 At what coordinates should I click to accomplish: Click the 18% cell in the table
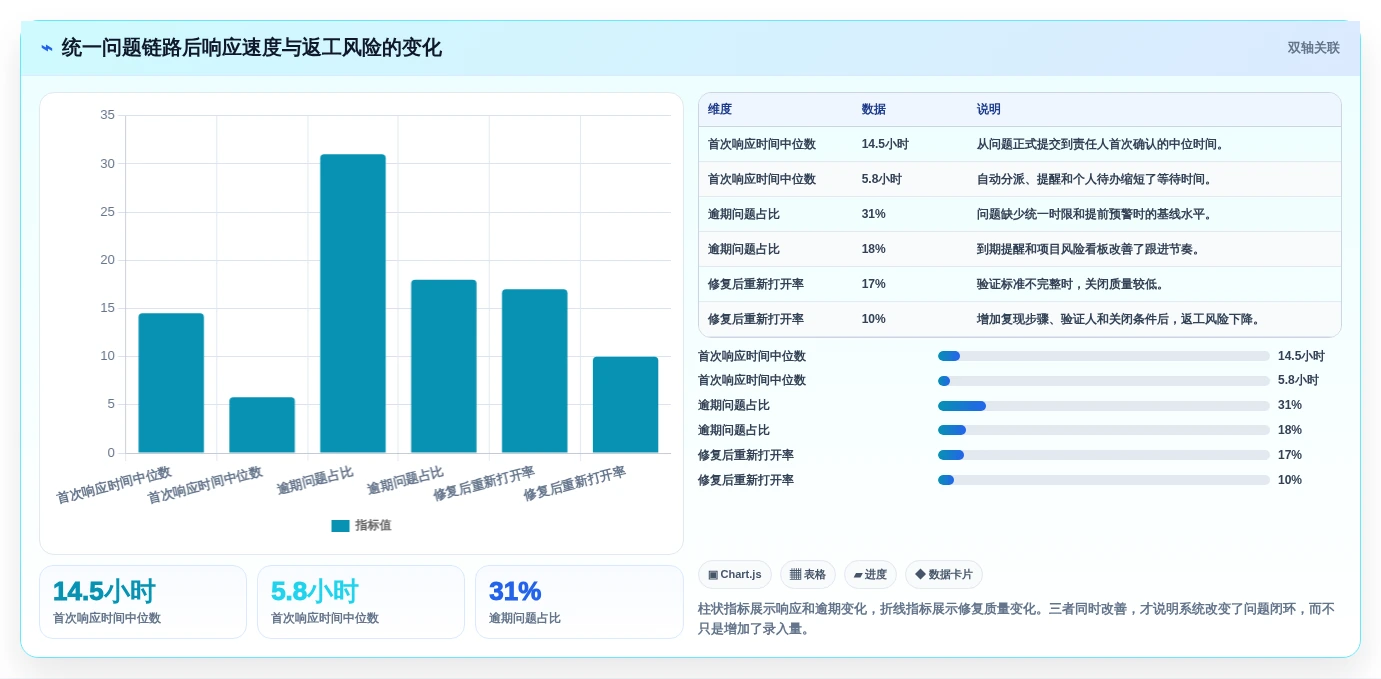pos(874,249)
